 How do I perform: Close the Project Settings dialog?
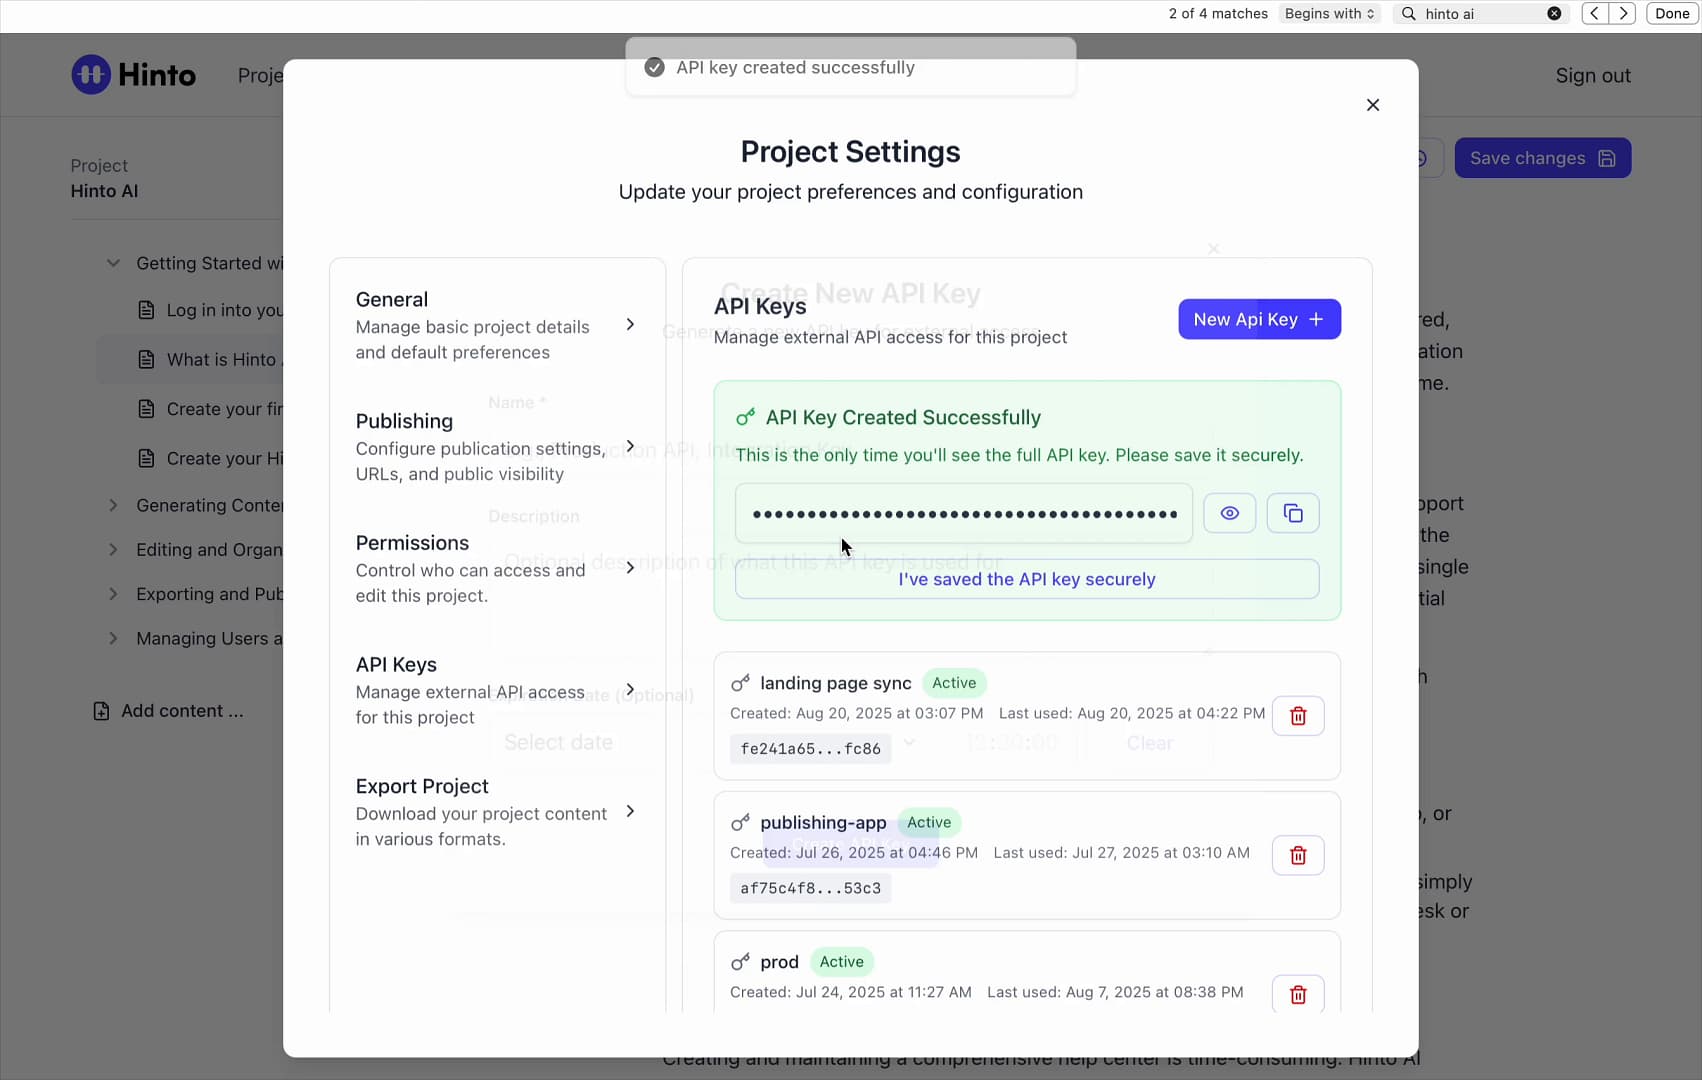[x=1373, y=105]
